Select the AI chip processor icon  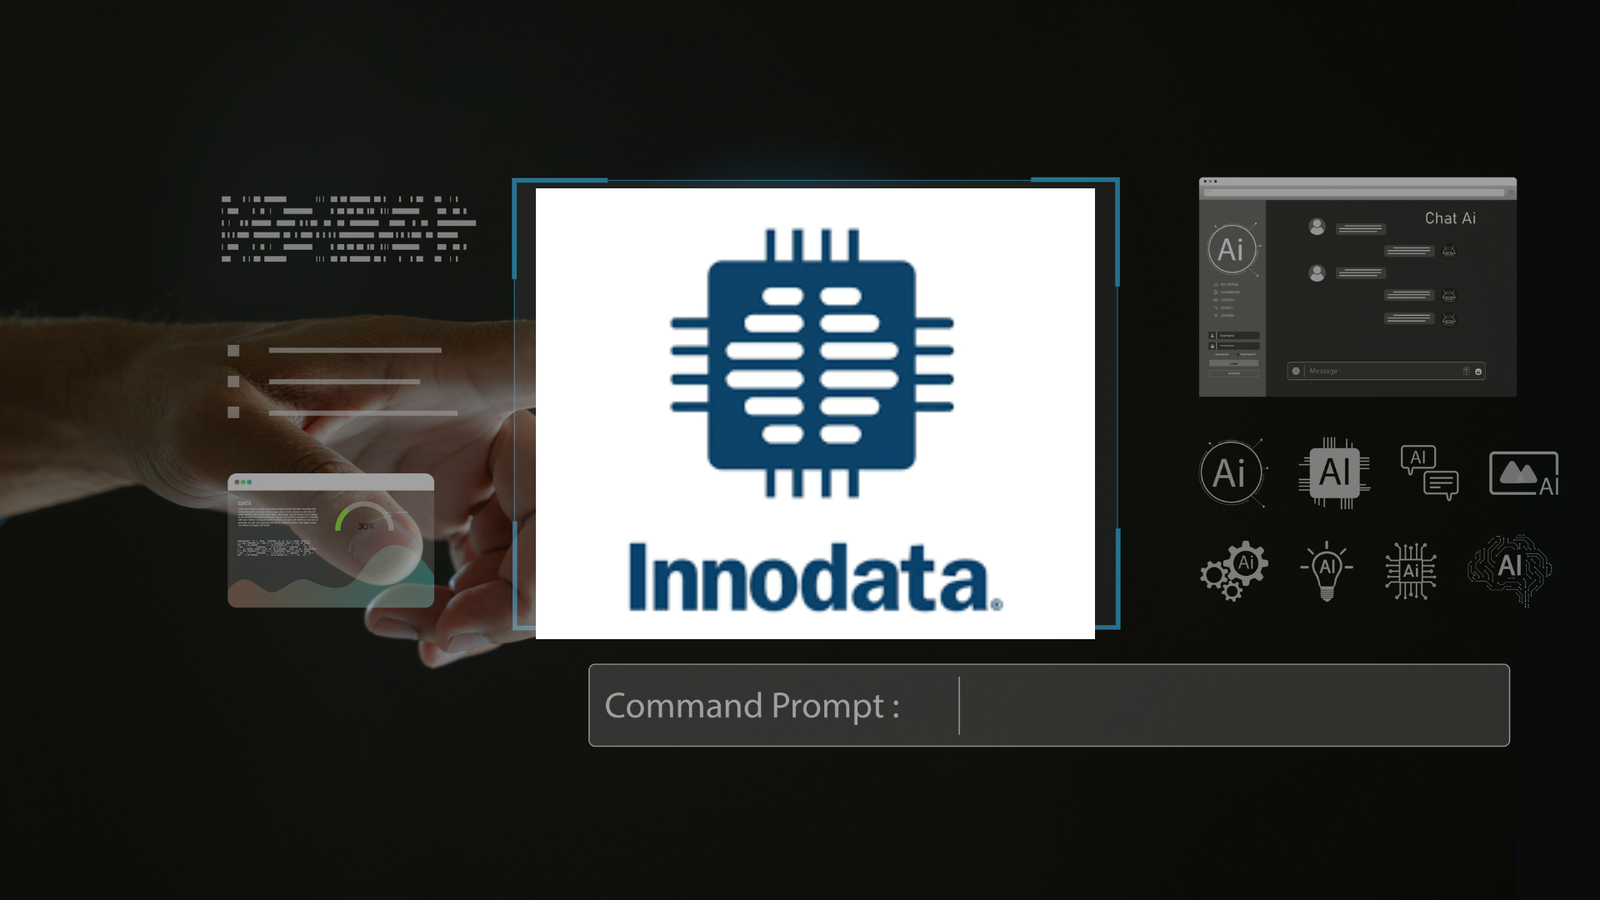coord(1335,472)
